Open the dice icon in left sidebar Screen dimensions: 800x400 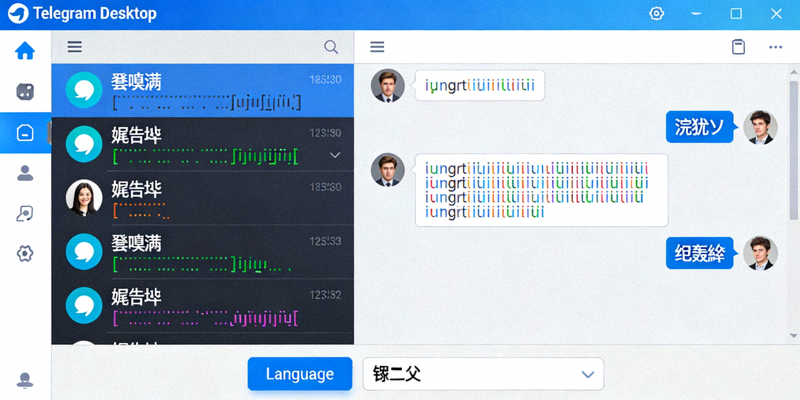[25, 92]
